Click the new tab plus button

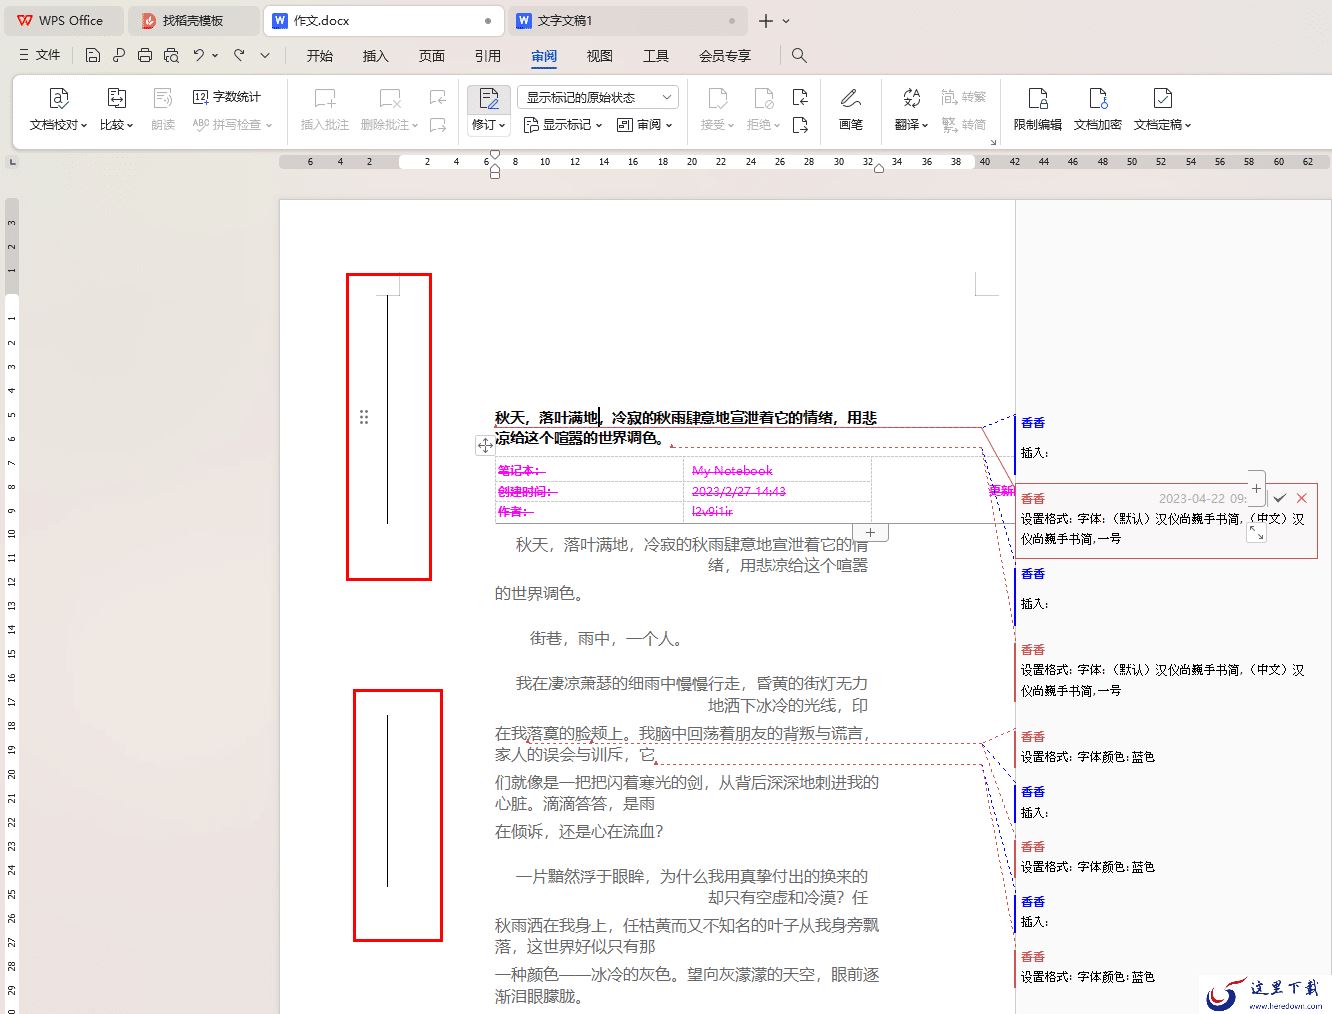[766, 21]
